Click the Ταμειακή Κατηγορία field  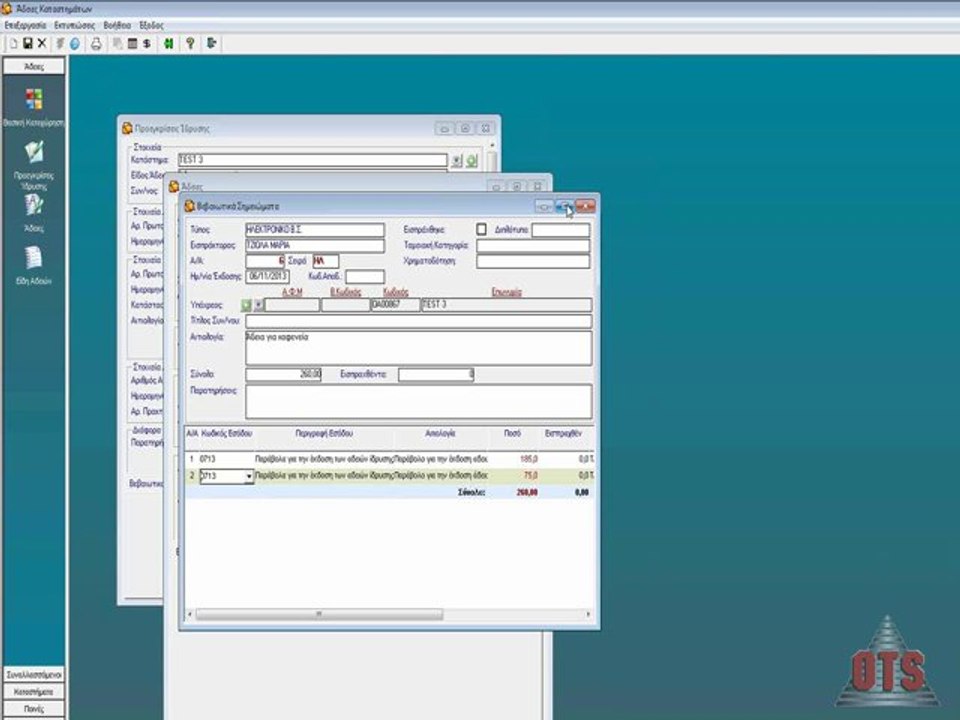tap(533, 246)
